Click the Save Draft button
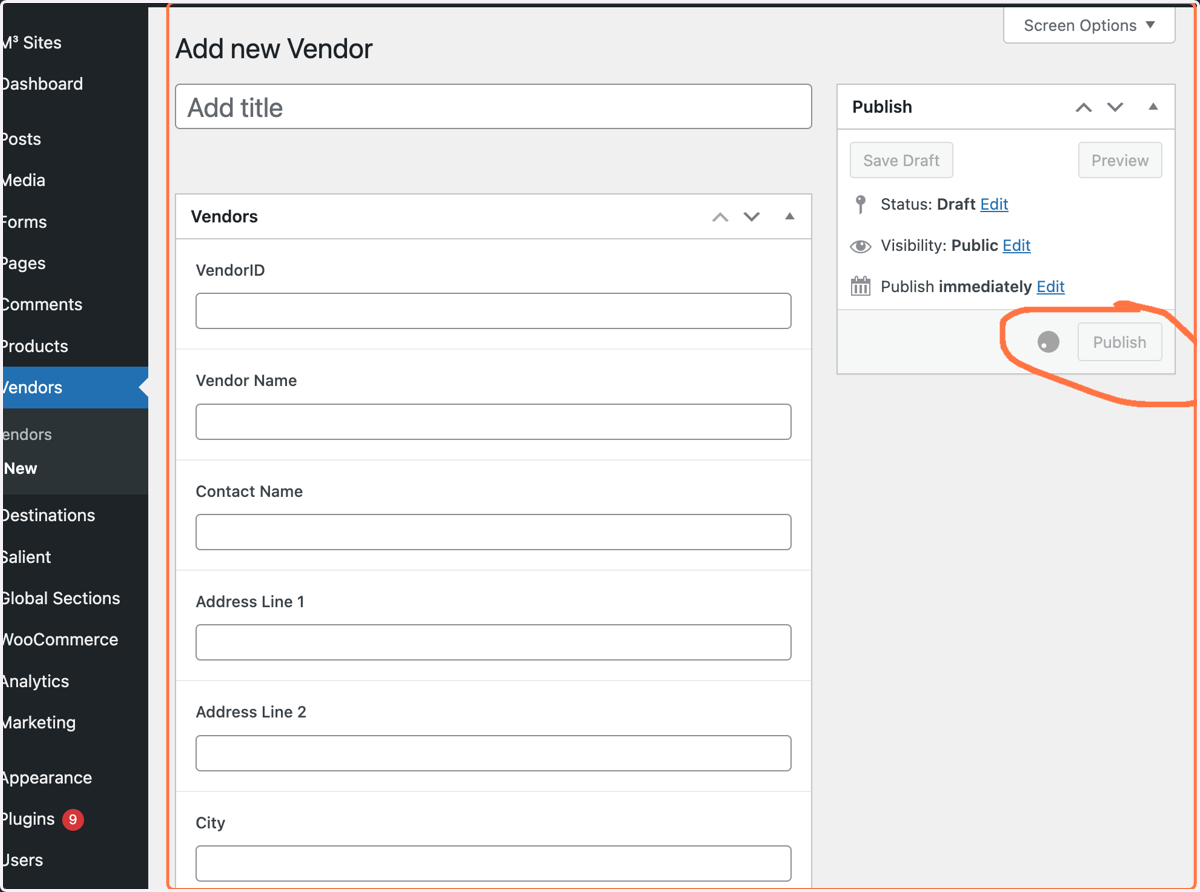The image size is (1200, 892). [x=901, y=160]
